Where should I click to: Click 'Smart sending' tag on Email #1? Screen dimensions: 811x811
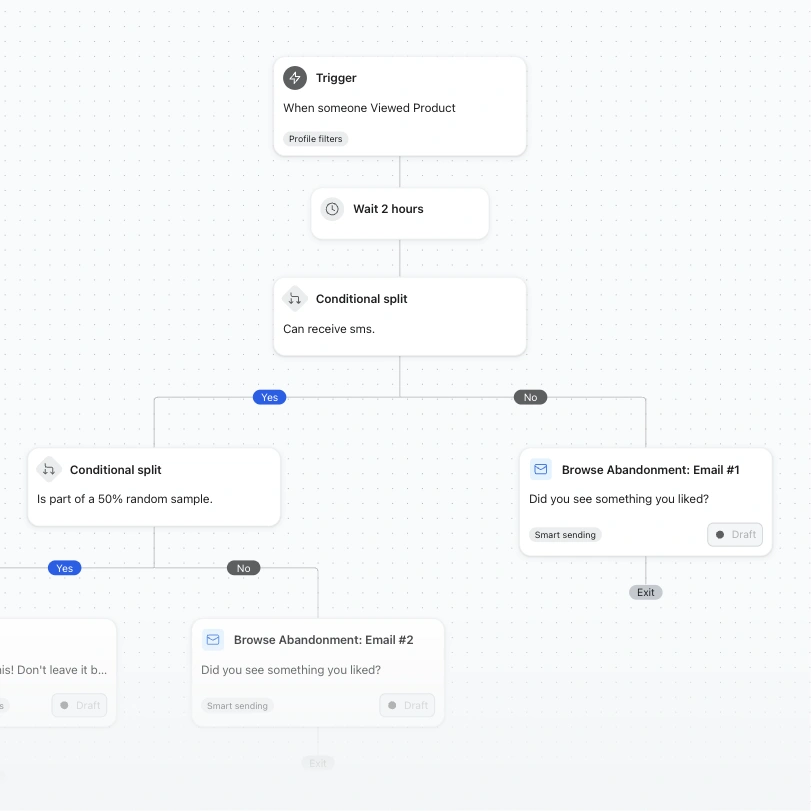pos(565,535)
